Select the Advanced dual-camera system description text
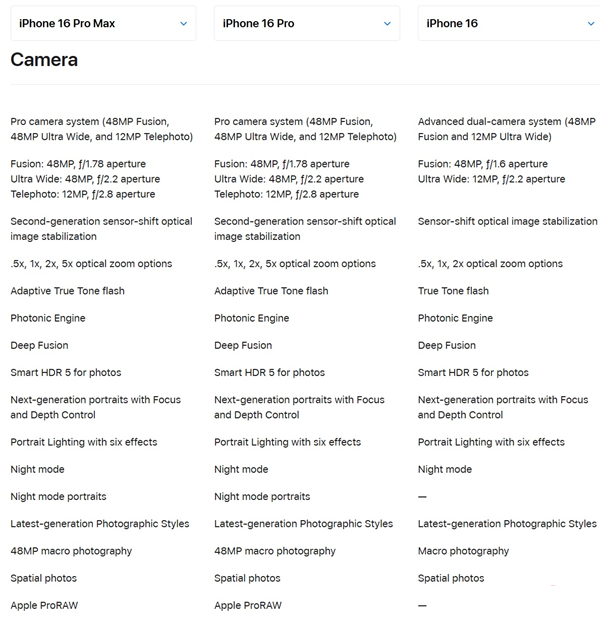 pos(506,129)
